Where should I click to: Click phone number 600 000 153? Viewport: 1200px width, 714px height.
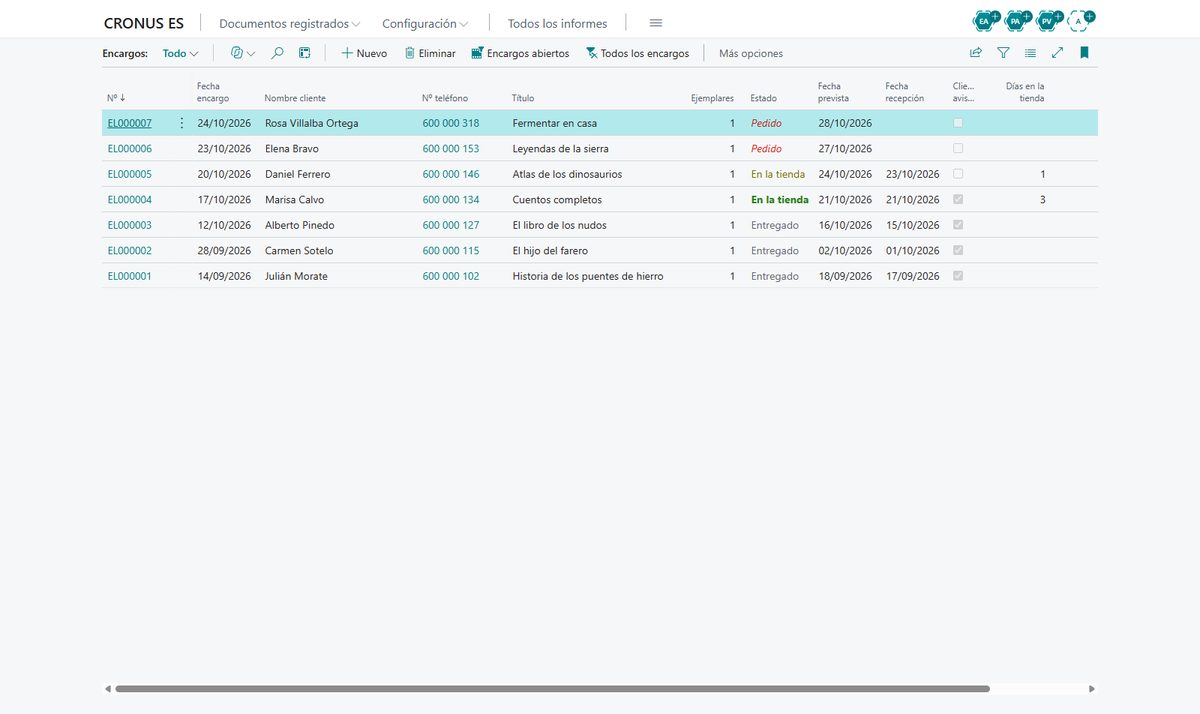[x=451, y=148]
